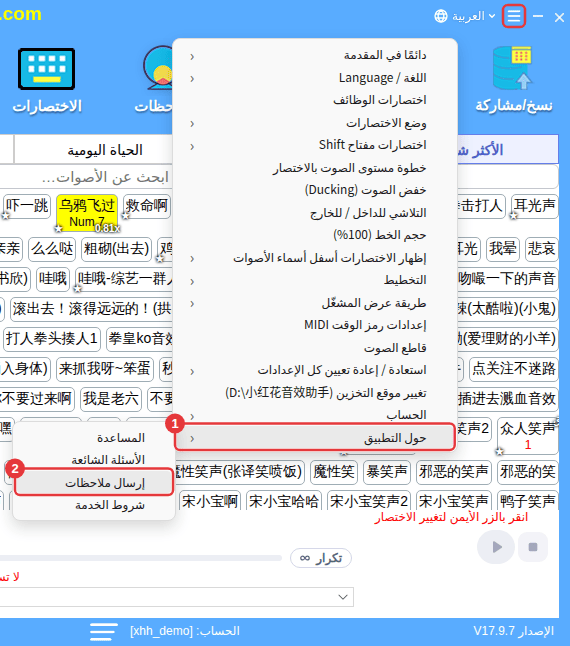Image resolution: width=570 pixels, height=646 pixels.
Task: Open the hamburger main menu icon
Action: 514,16
